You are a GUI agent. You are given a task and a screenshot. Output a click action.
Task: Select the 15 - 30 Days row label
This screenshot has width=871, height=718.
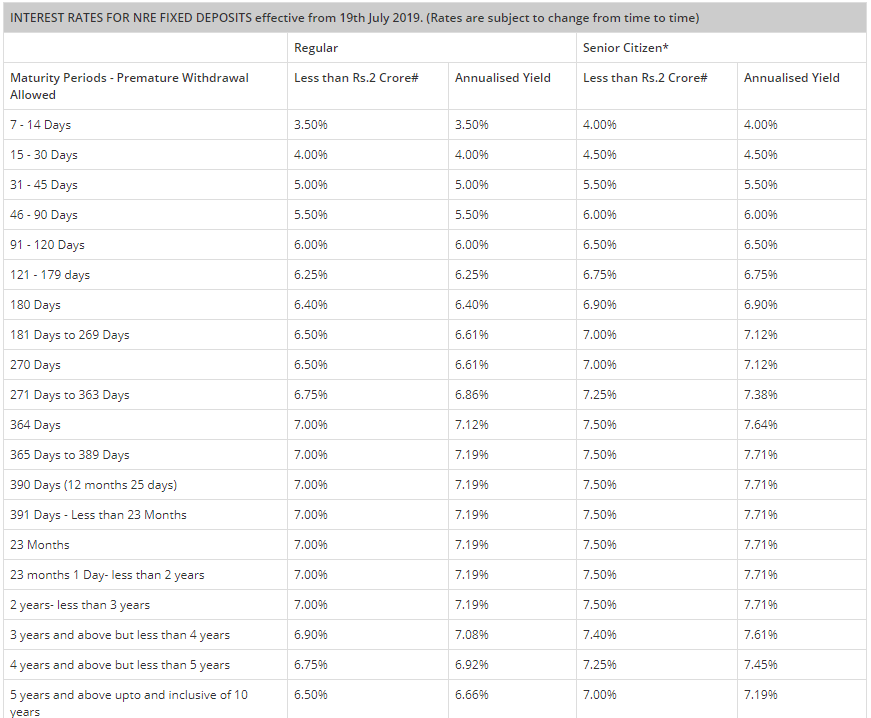pos(44,154)
